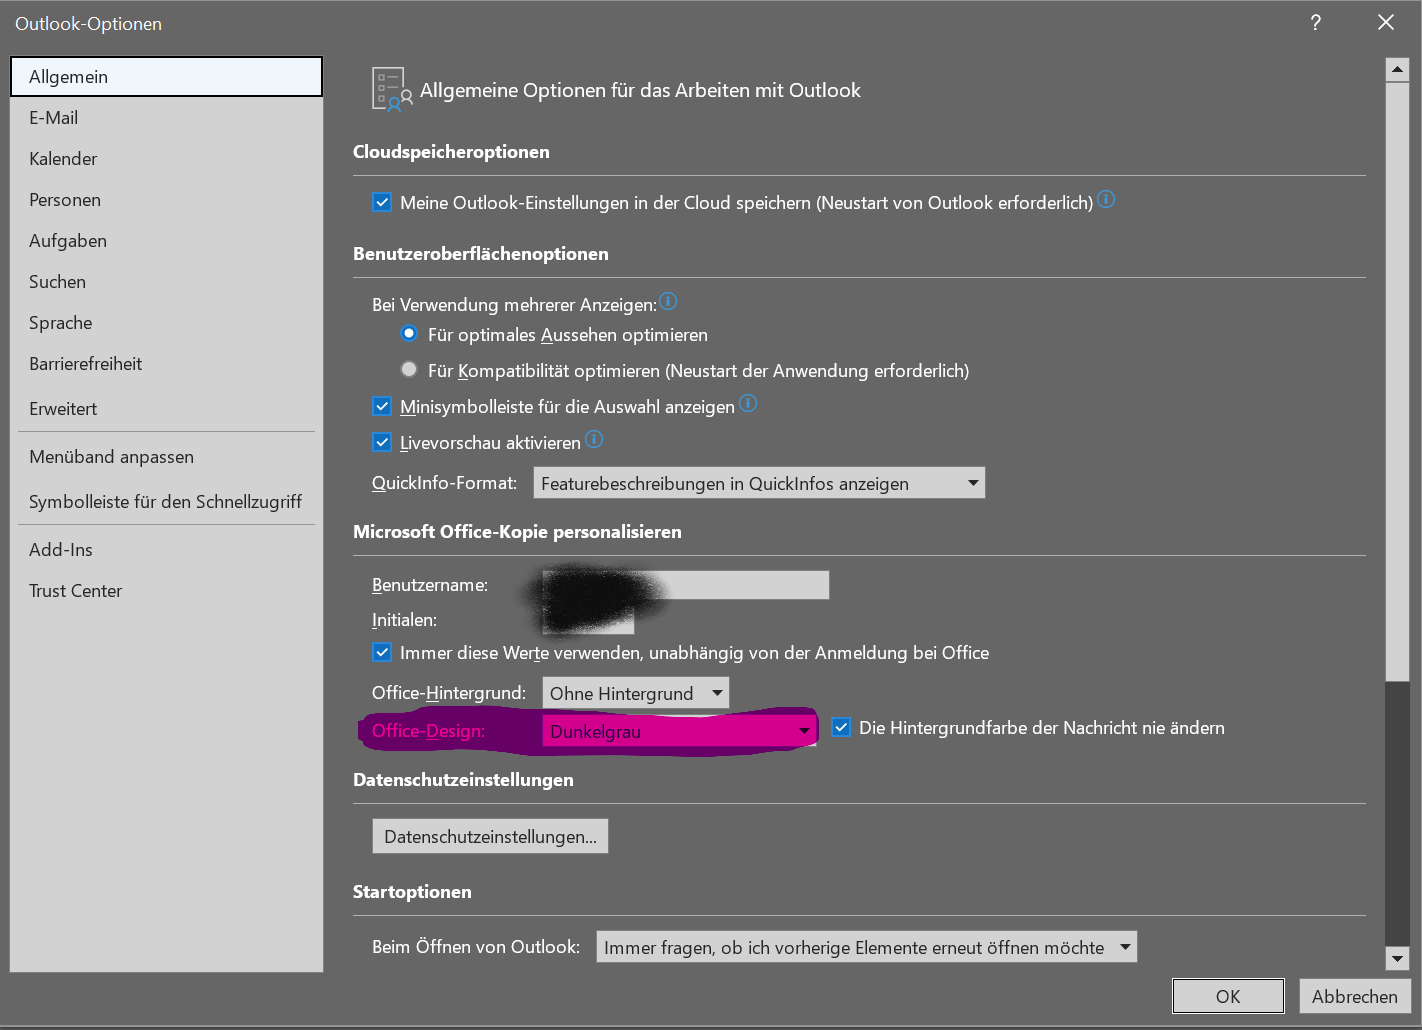The height and width of the screenshot is (1030, 1422).
Task: Click the 'Datenschutzeinstellungen...' button
Action: (x=490, y=836)
